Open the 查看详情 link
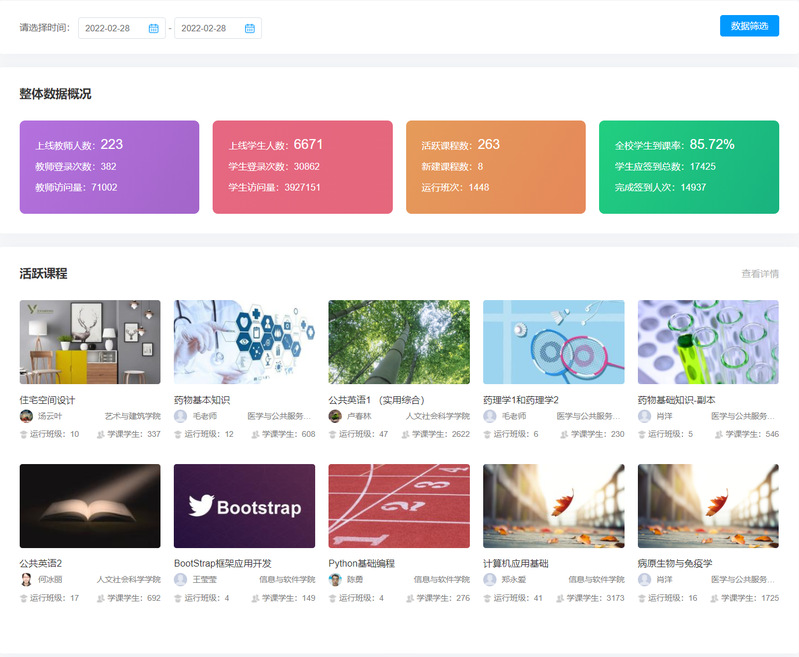The height and width of the screenshot is (657, 799). [x=759, y=274]
